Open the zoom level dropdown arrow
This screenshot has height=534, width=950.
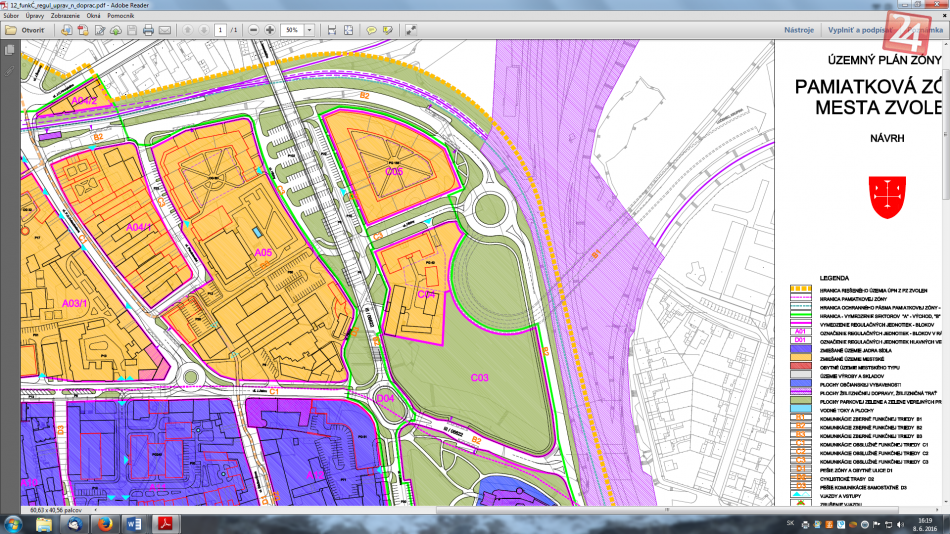coord(310,31)
